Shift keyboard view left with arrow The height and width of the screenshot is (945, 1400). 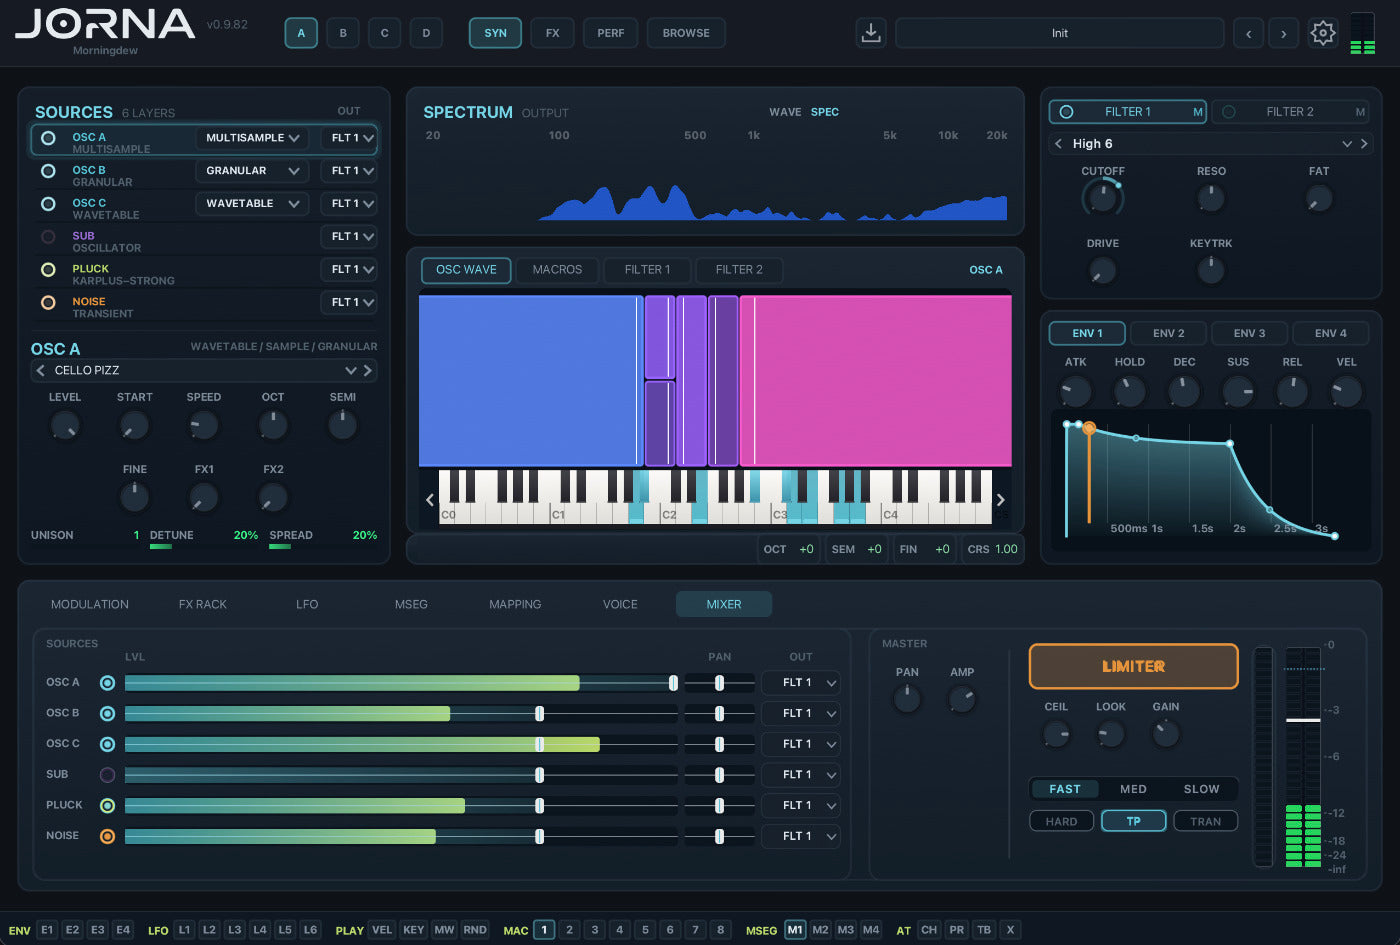pos(430,500)
